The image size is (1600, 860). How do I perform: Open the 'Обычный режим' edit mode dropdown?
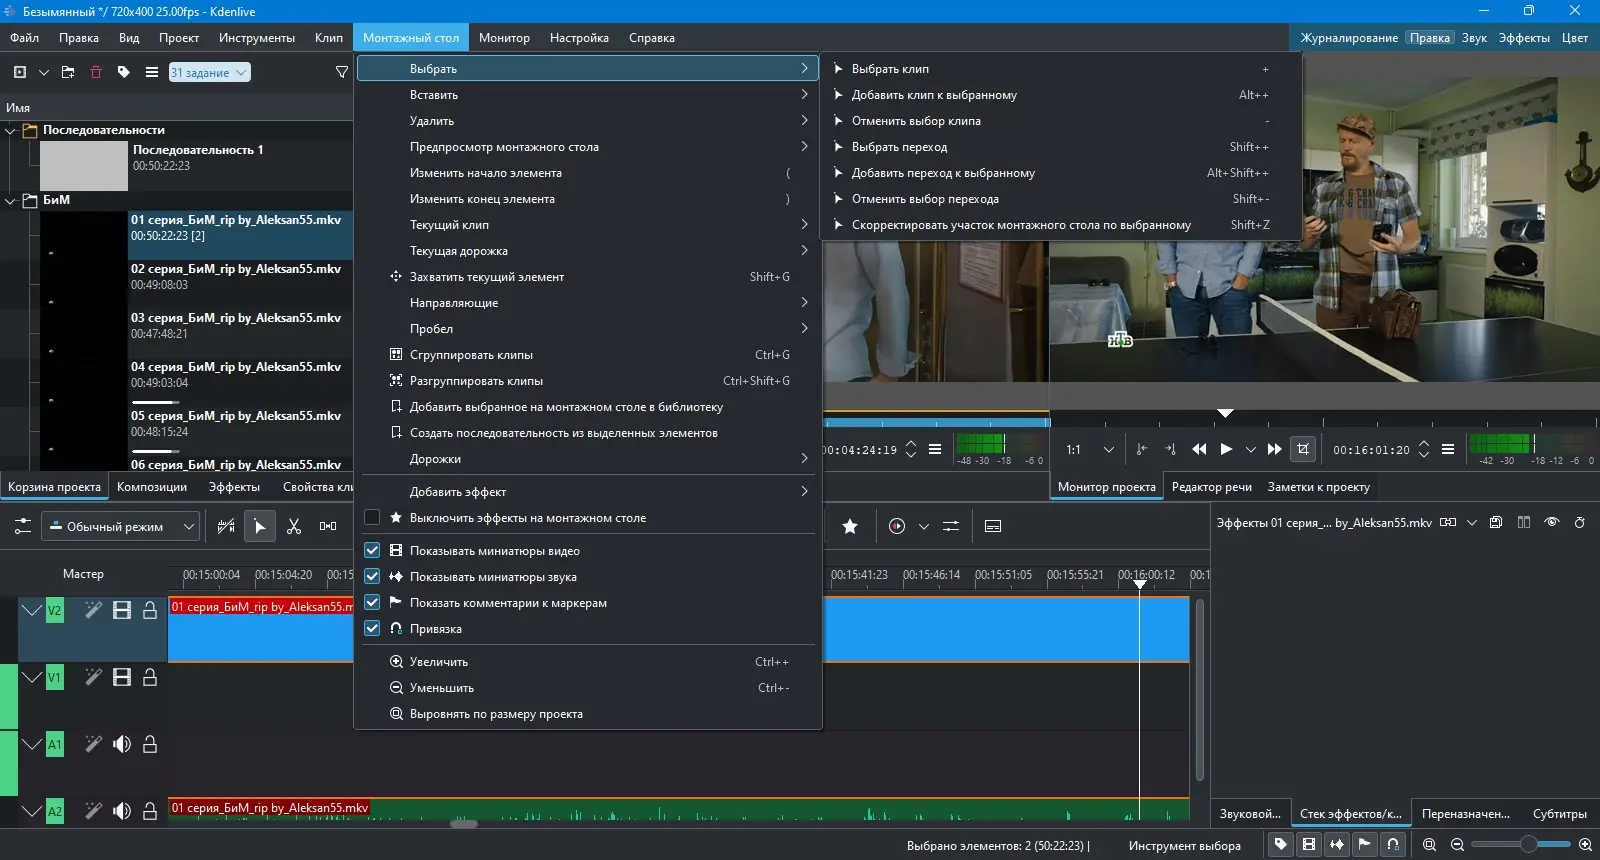[x=120, y=526]
